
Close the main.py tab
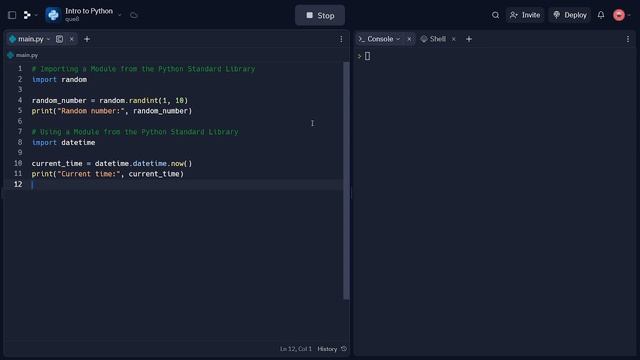point(71,39)
